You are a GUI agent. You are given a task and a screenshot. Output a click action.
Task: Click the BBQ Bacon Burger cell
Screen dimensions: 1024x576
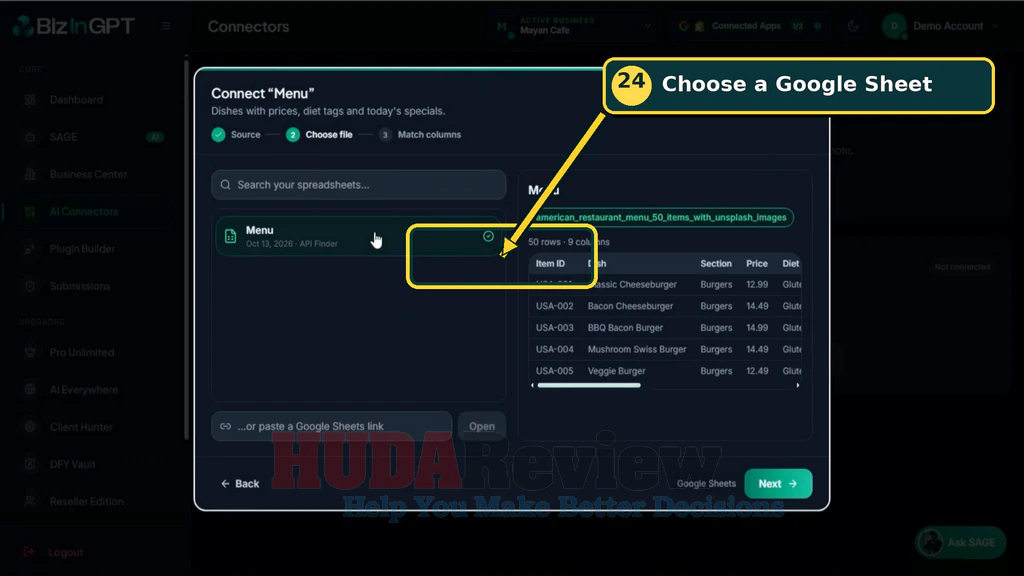[625, 328]
